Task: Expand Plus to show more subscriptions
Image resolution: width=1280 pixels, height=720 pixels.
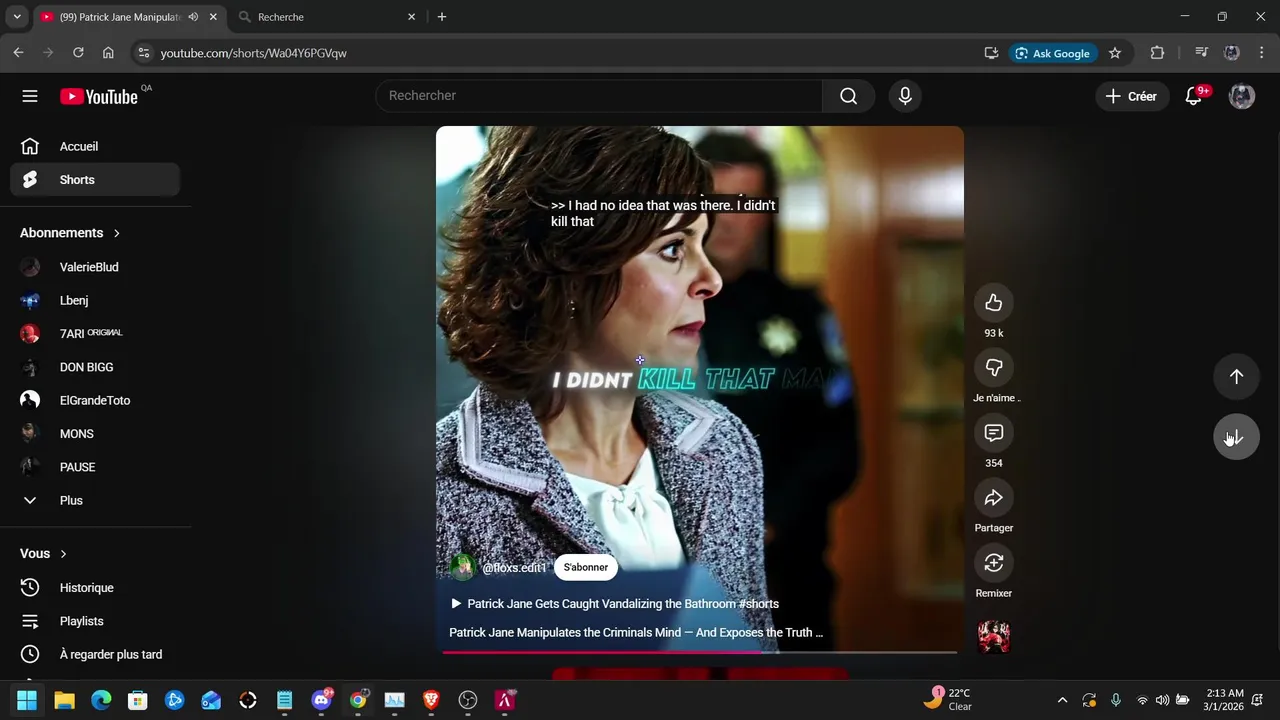Action: click(95, 500)
